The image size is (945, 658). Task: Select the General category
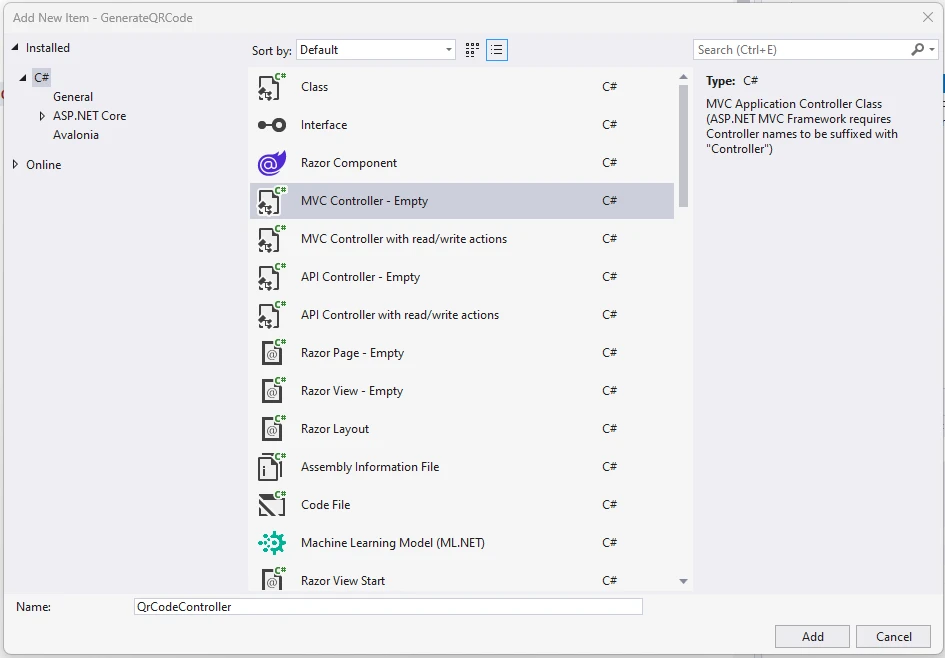click(73, 97)
